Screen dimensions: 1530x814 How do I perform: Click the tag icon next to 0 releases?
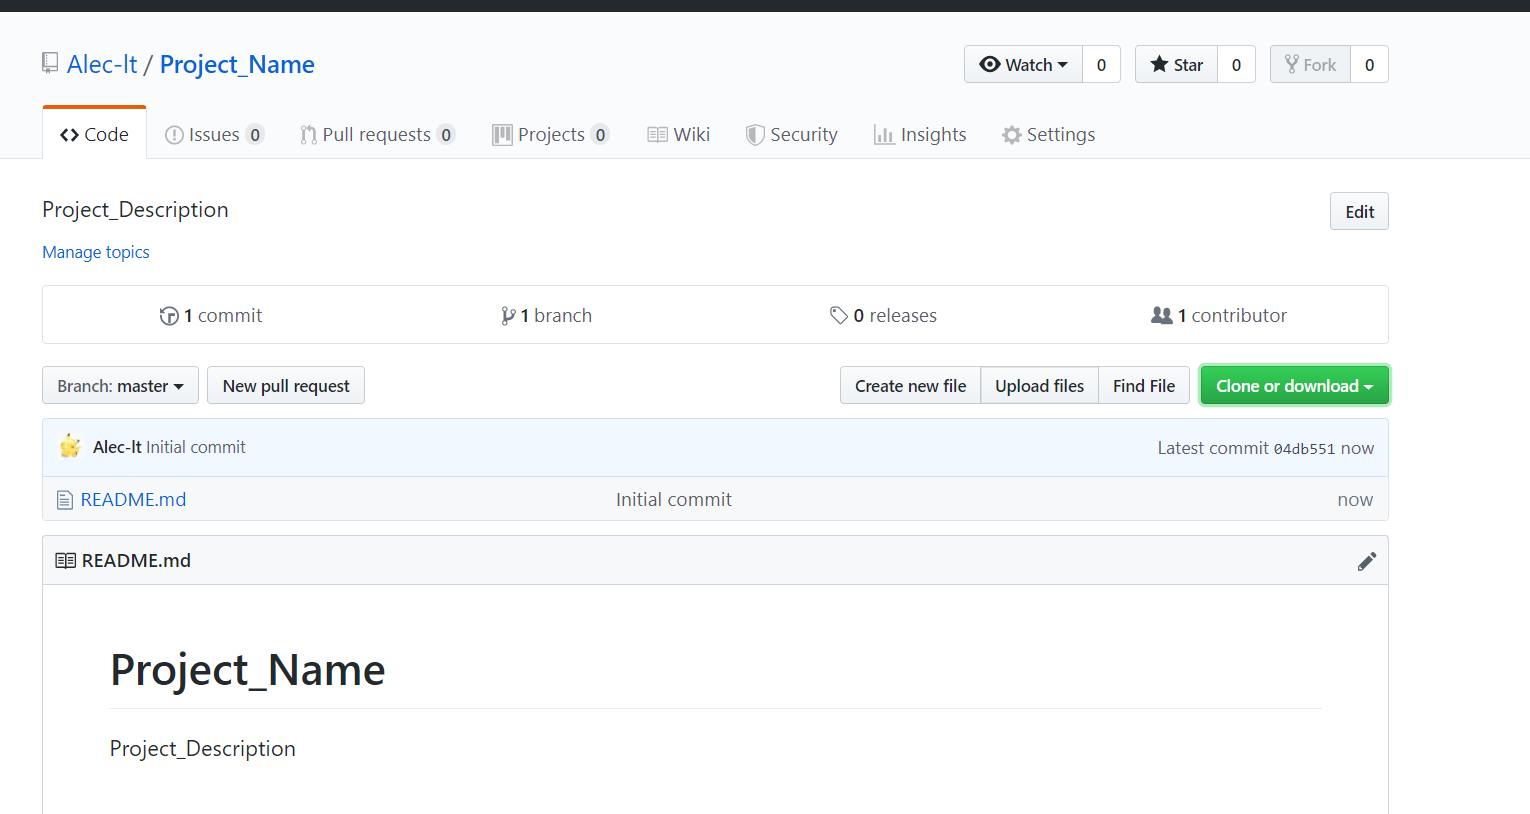click(839, 316)
